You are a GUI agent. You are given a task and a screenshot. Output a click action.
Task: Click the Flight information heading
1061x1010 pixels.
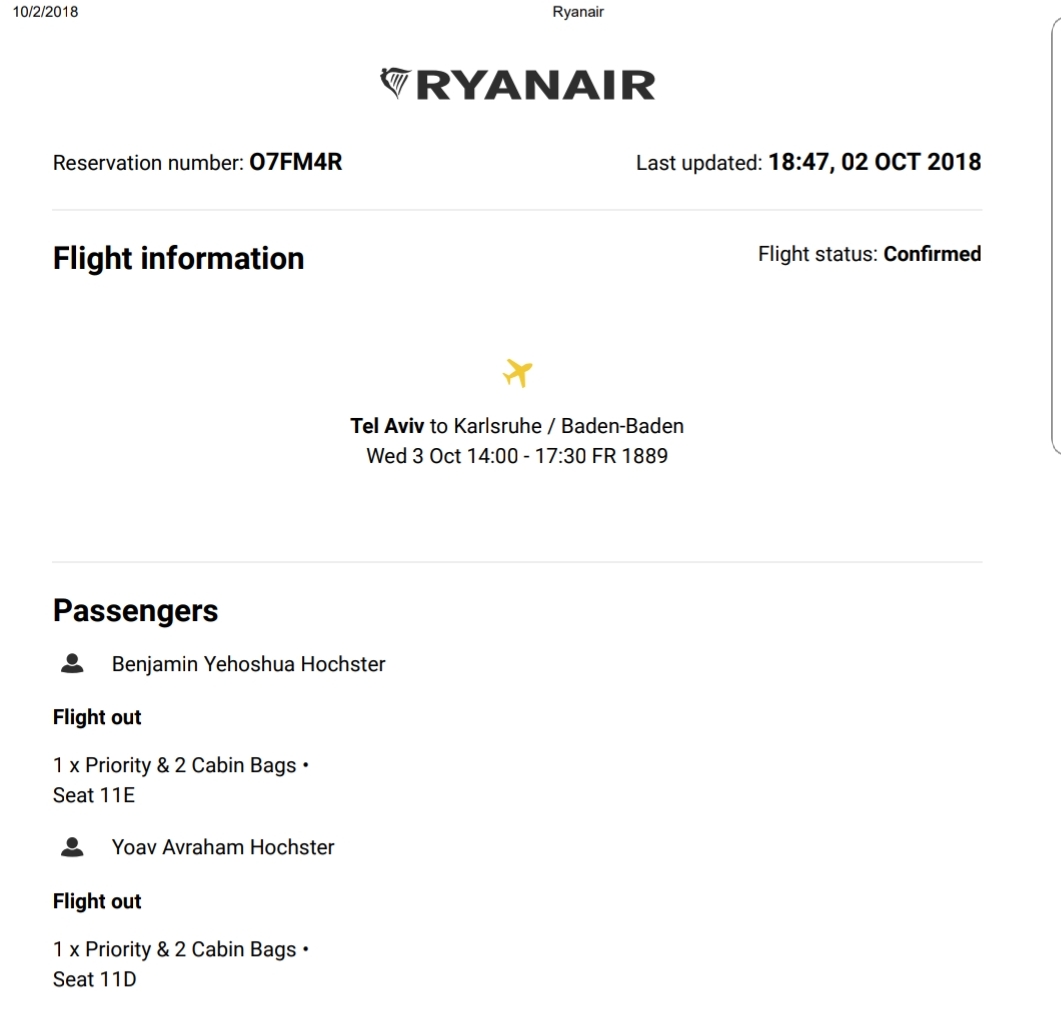(x=178, y=258)
